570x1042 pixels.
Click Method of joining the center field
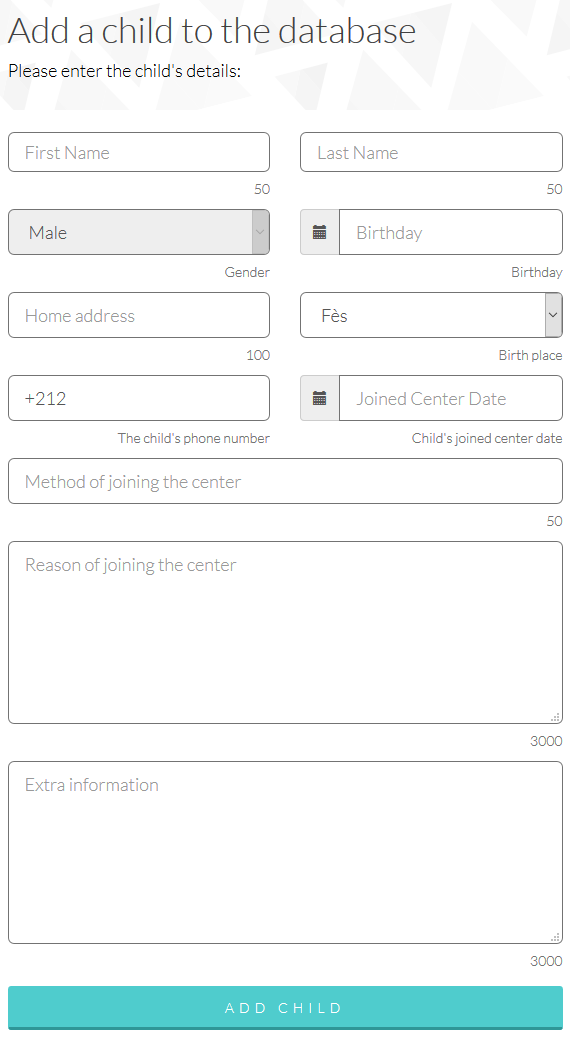pyautogui.click(x=285, y=481)
